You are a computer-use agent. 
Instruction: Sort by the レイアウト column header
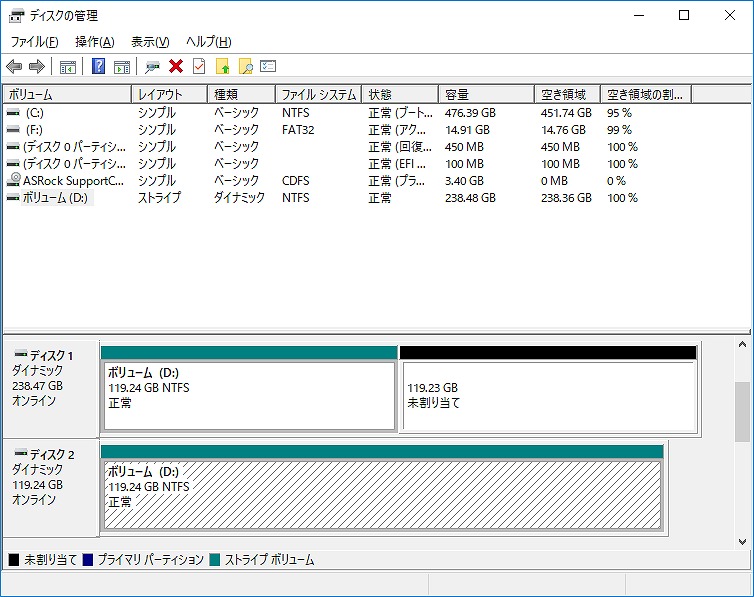pyautogui.click(x=170, y=95)
